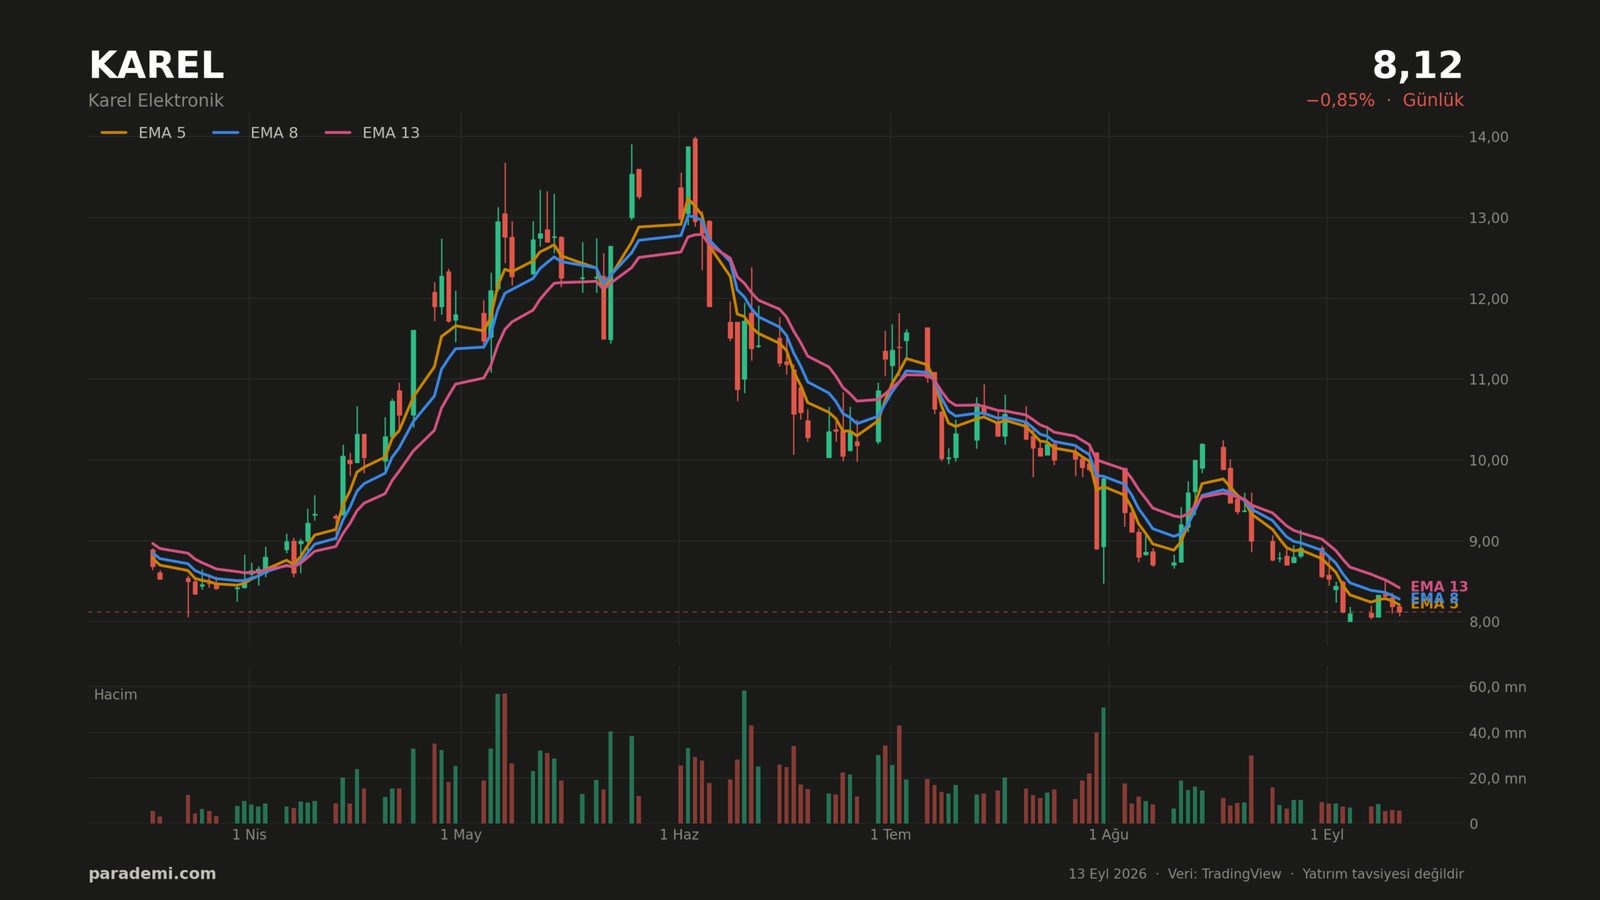Screen dimensions: 1600x900
Task: Click the 1 May date label
Action: [x=461, y=835]
